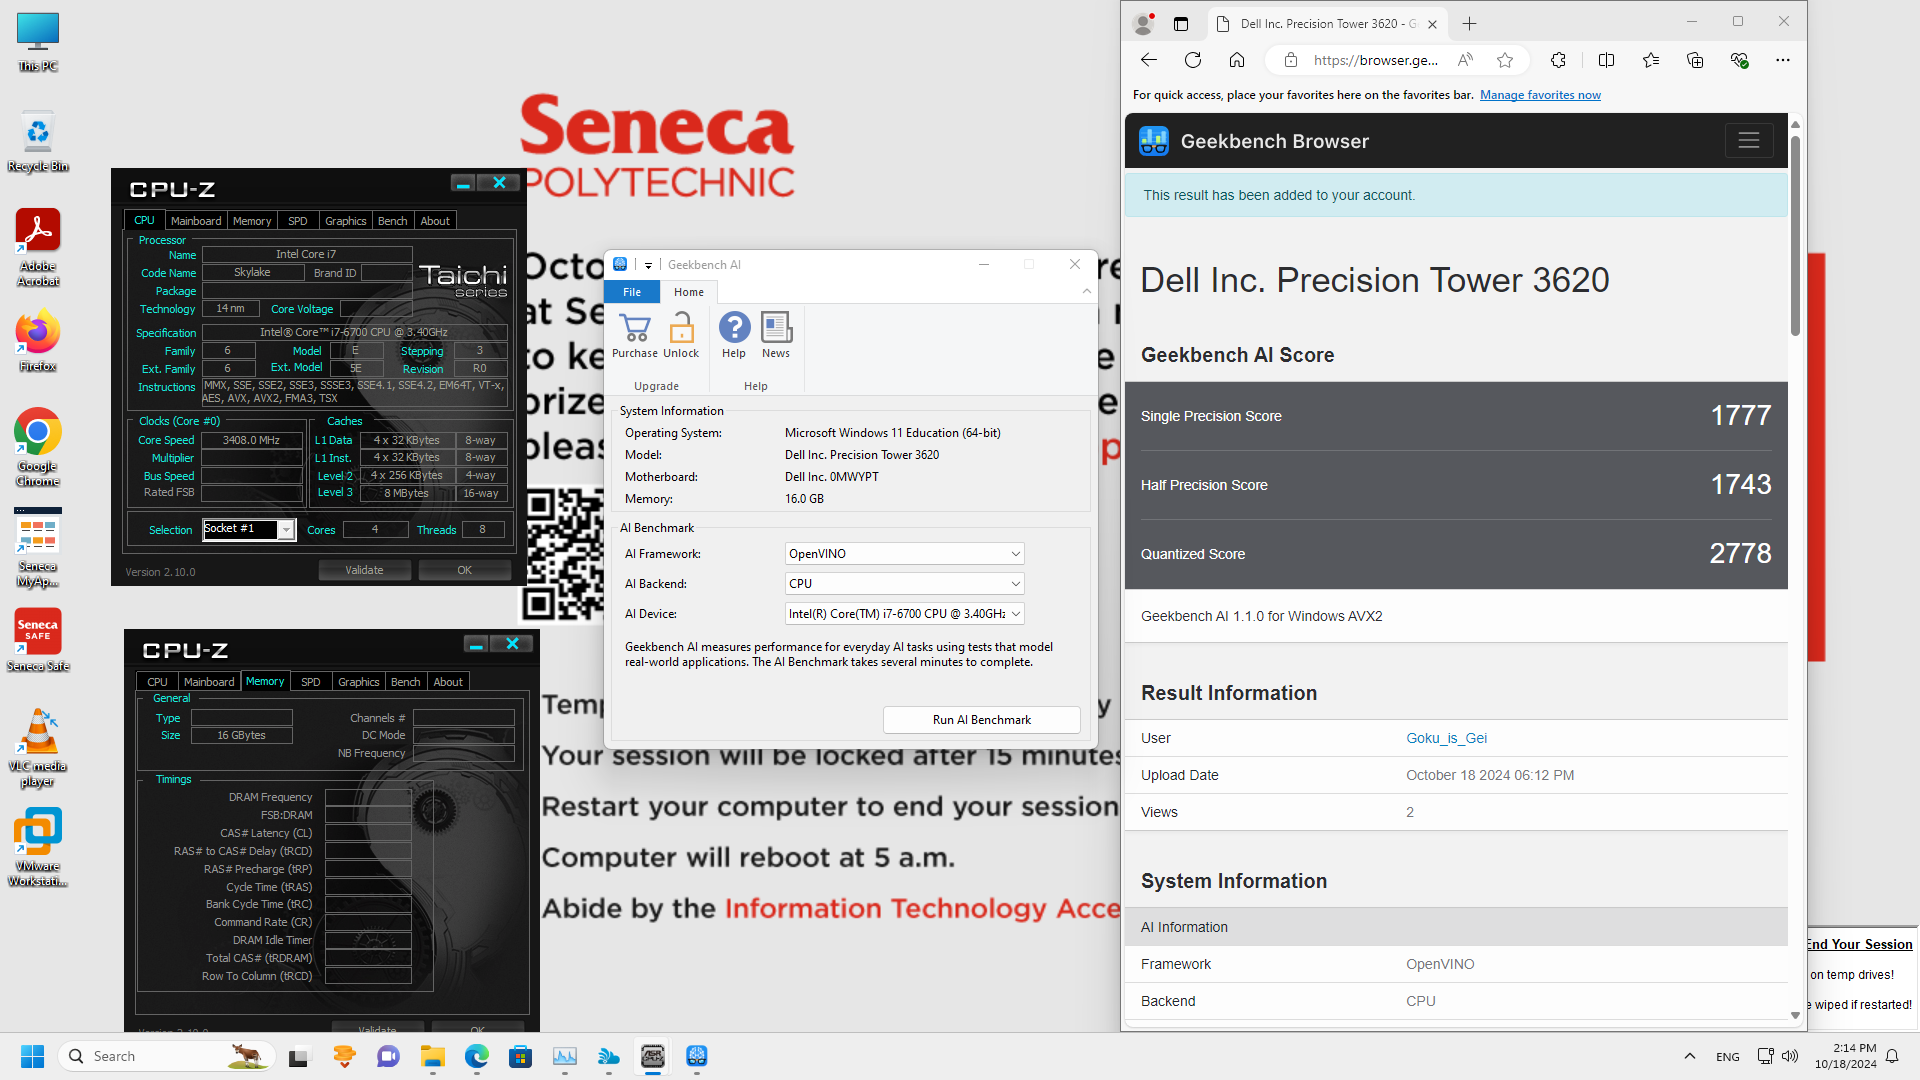This screenshot has width=1920, height=1080.
Task: Open volume control in system tray
Action: [1790, 1056]
